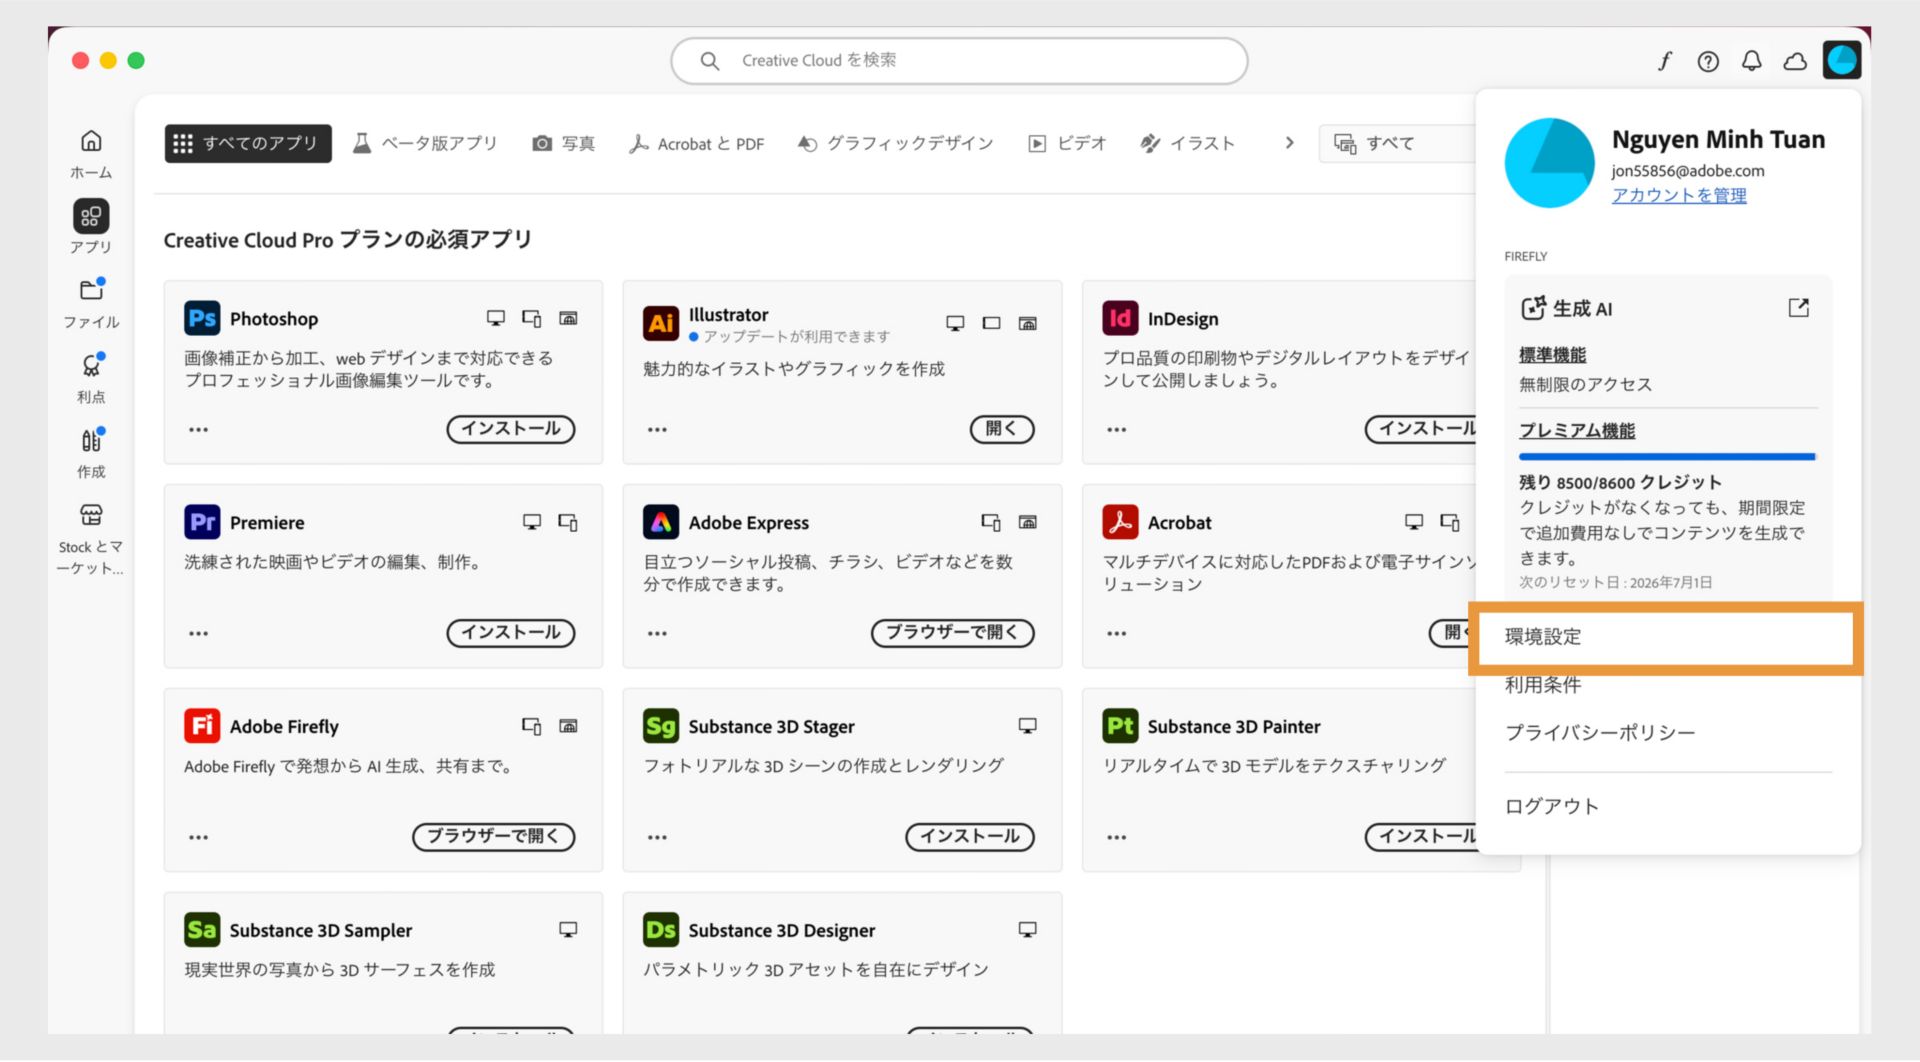Open Adobe Firefly in browser
The image size is (1920, 1062).
point(493,837)
